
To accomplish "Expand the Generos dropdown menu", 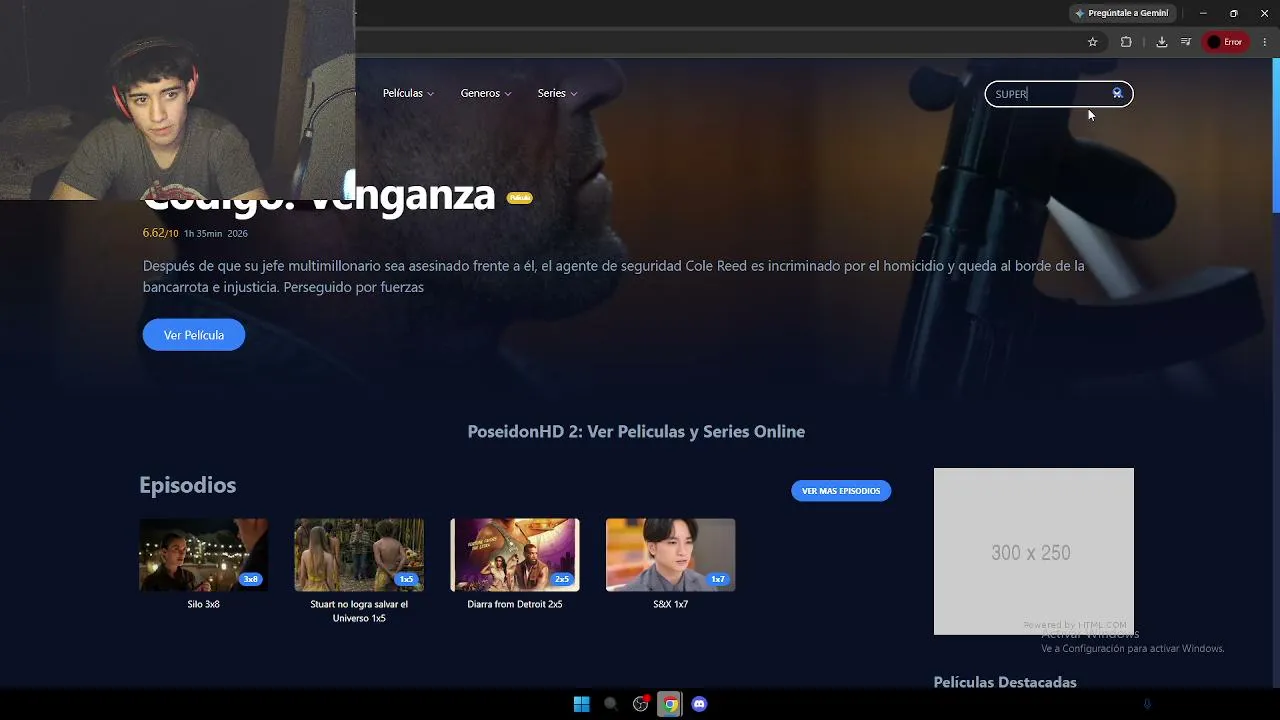I will 486,93.
